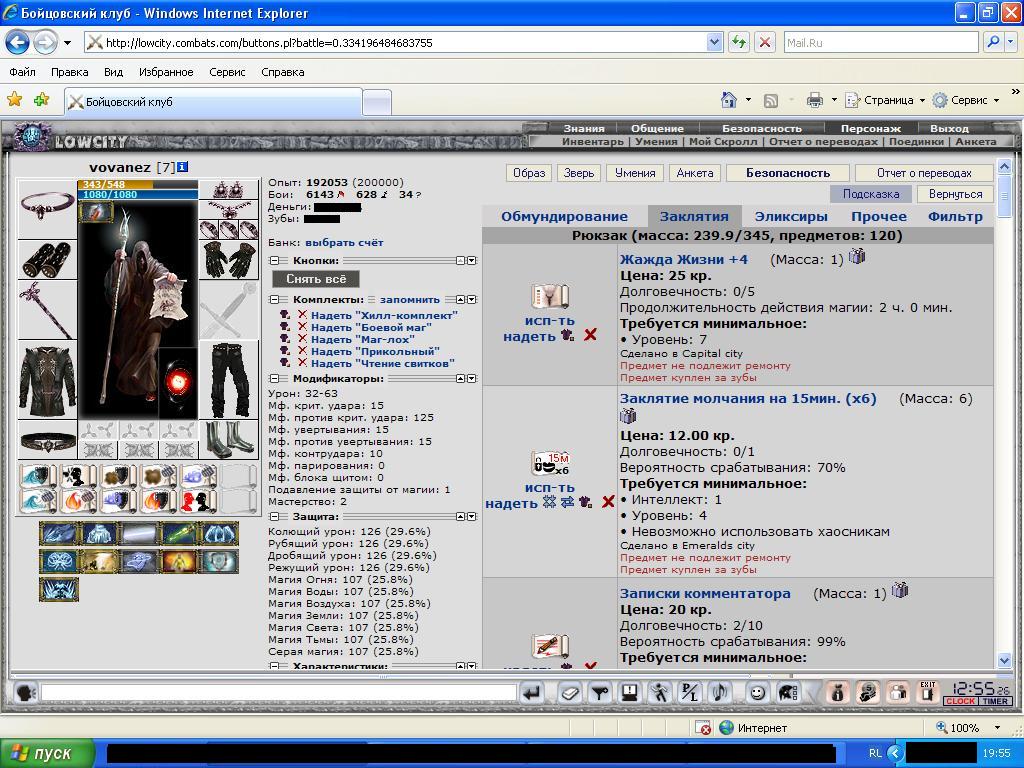Click the blue info icon beside vovanez [7]

(x=183, y=167)
